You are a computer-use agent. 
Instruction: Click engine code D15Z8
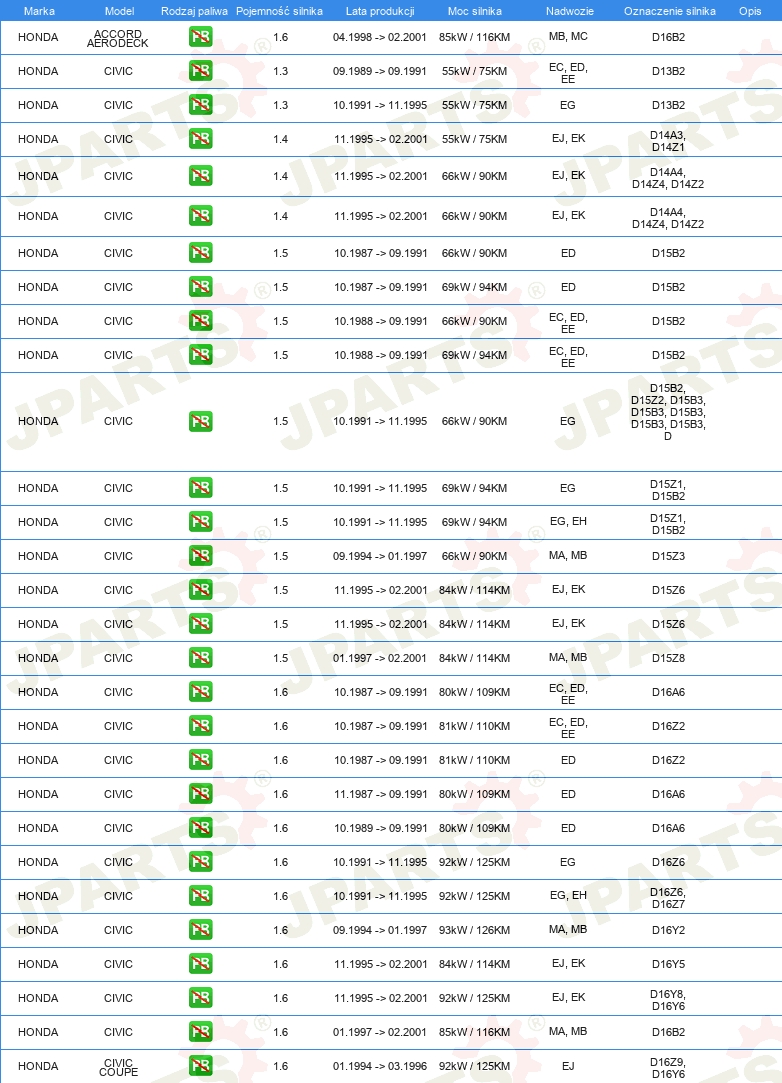(668, 658)
